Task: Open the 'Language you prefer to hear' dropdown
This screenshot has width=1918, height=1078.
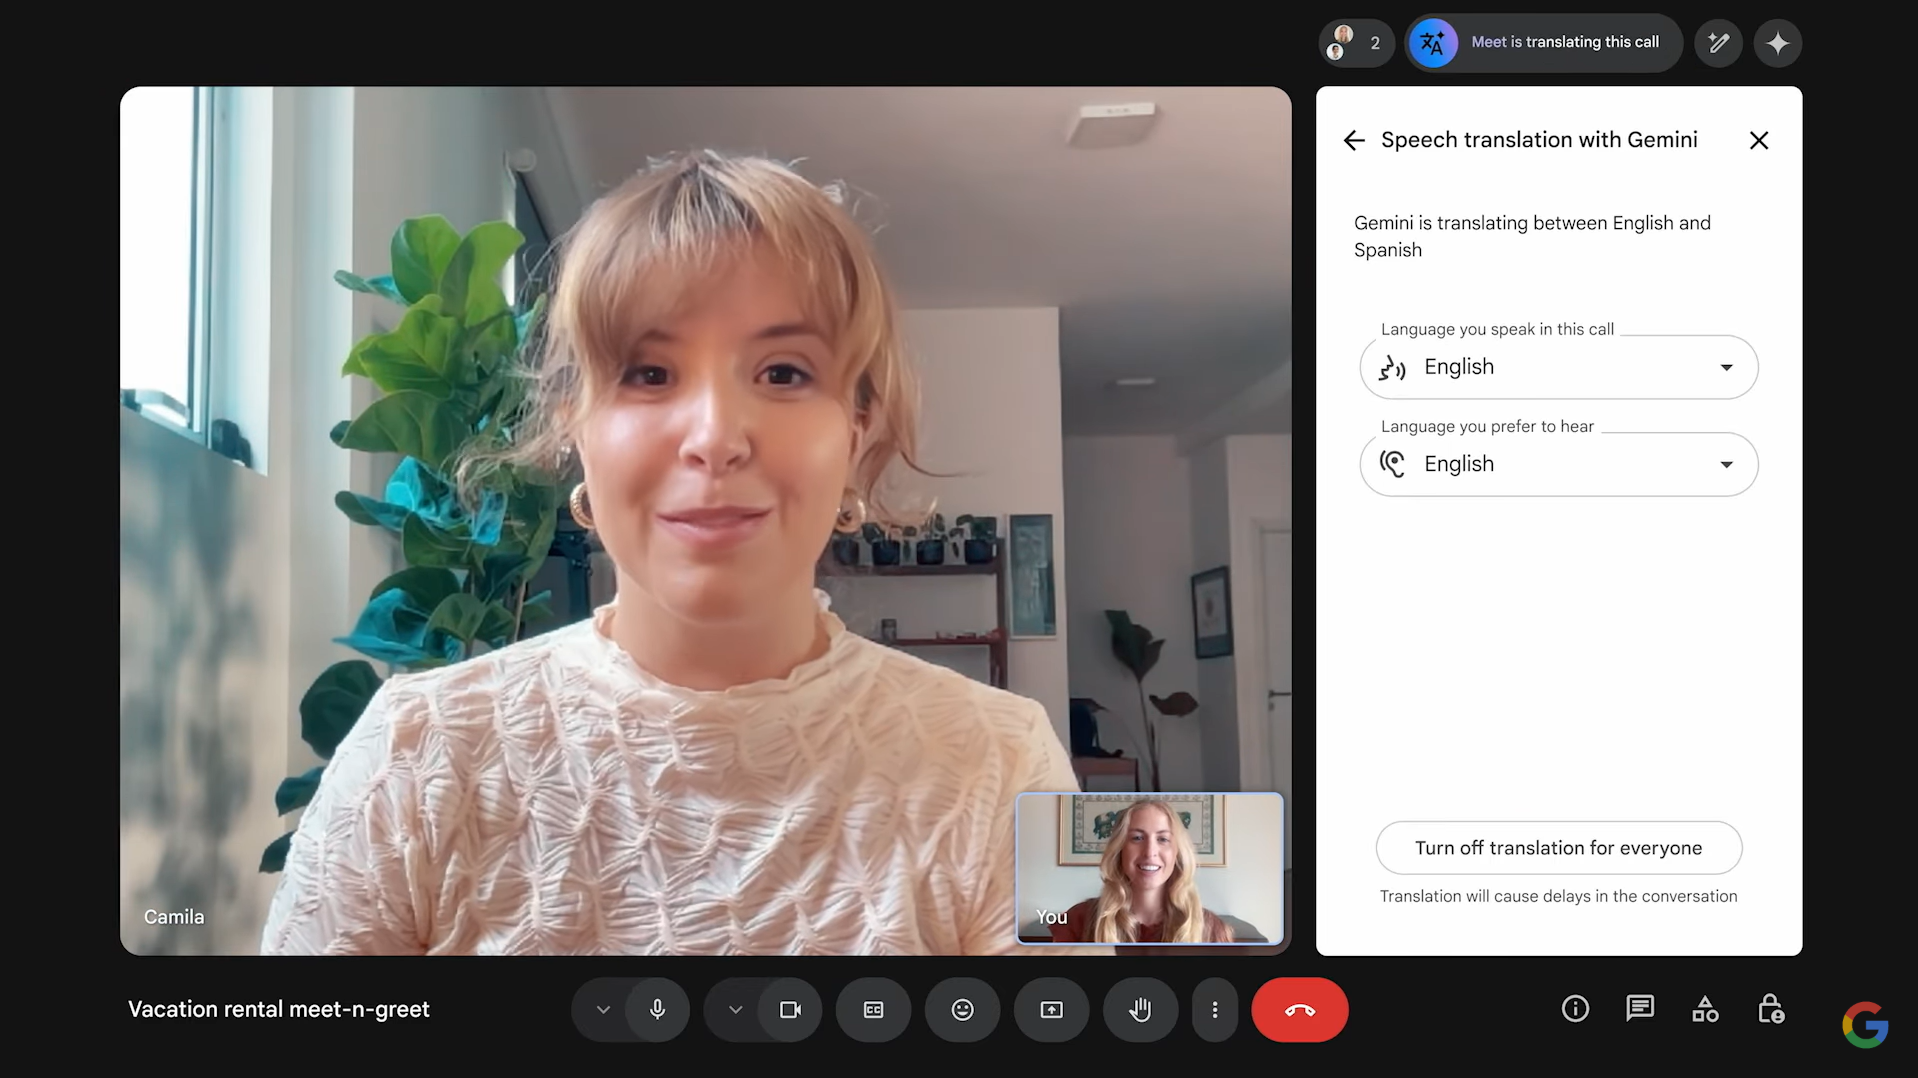Action: (1558, 464)
